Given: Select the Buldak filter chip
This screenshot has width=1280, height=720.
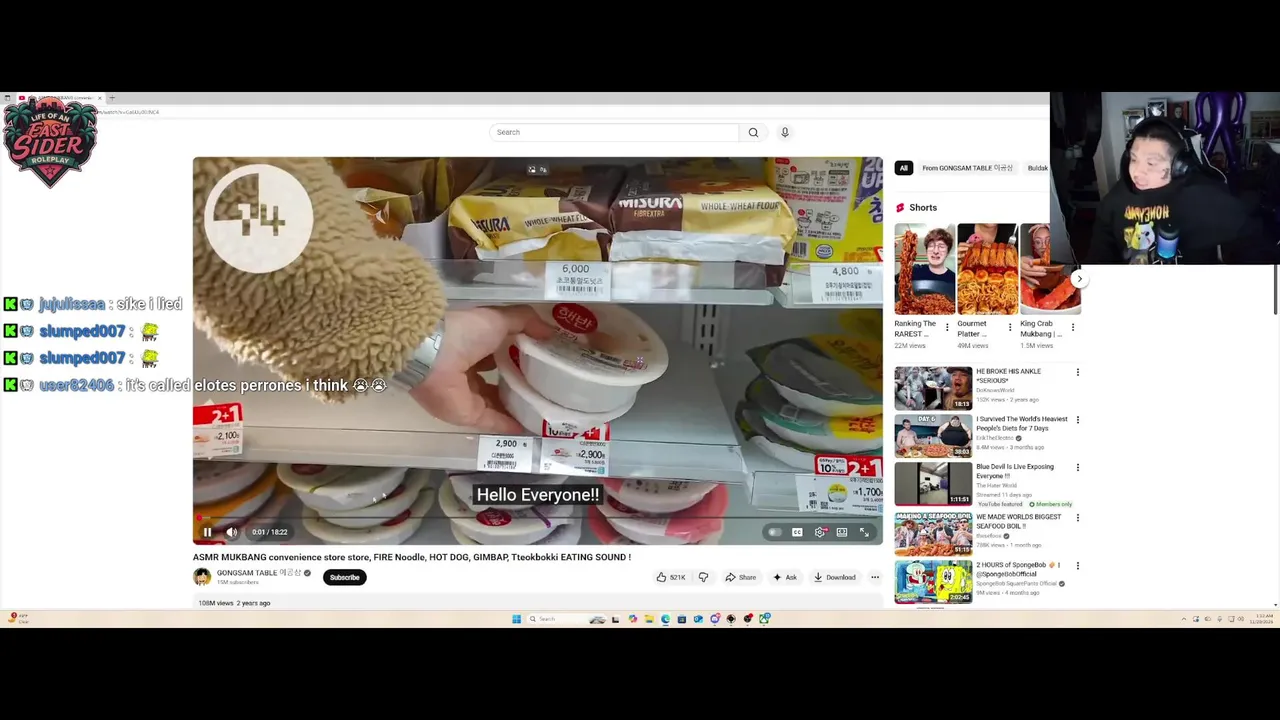Looking at the screenshot, I should point(1037,168).
